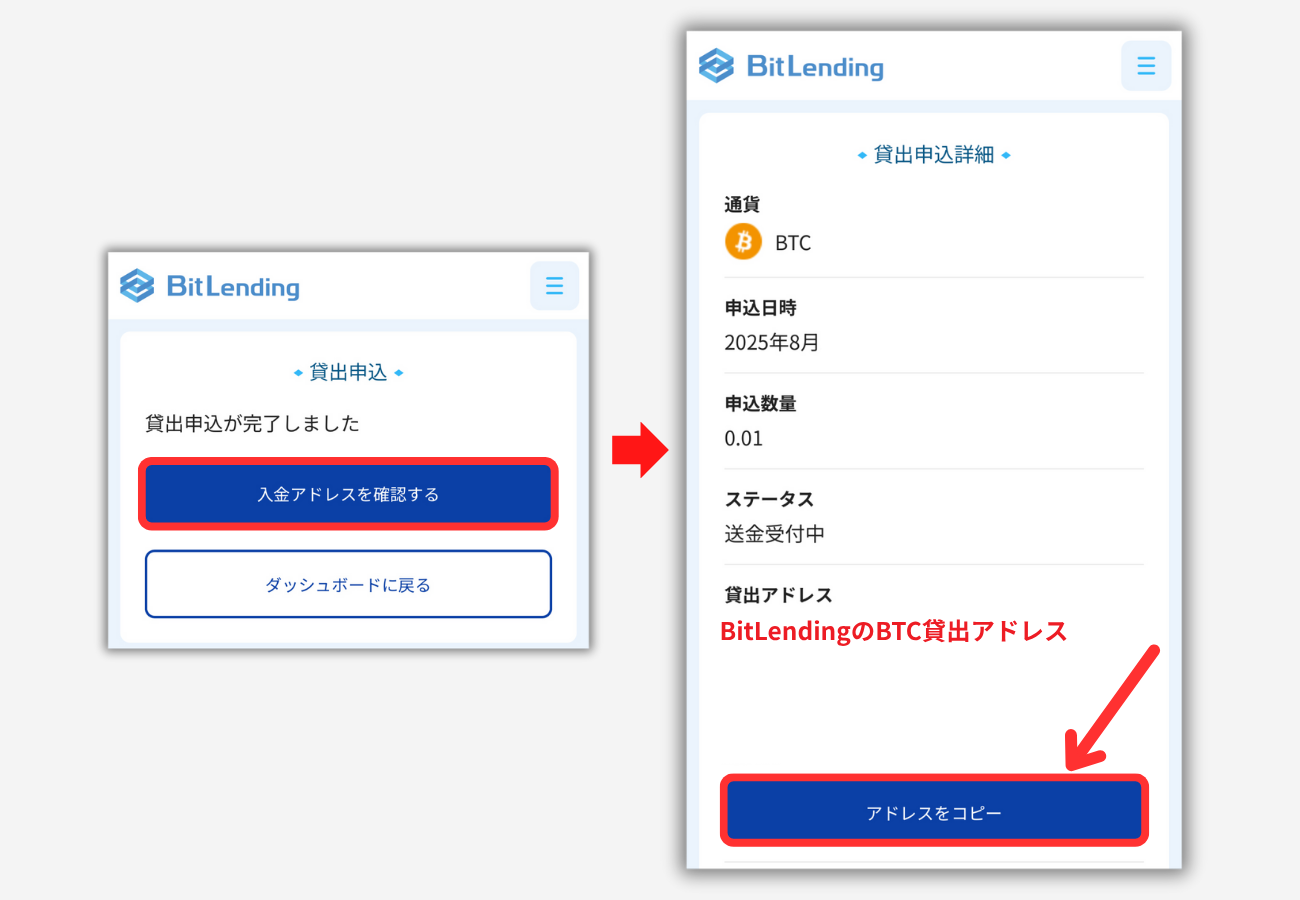Open hamburger menu in left BitLending panel
The width and height of the screenshot is (1300, 900).
click(x=554, y=286)
